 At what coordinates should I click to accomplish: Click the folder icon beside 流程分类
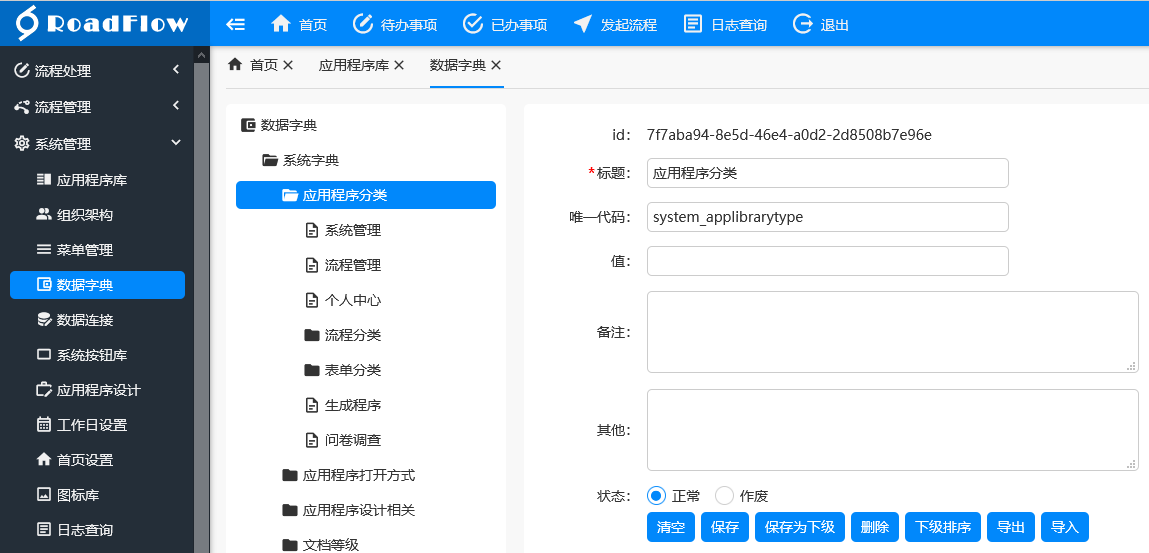pos(312,335)
